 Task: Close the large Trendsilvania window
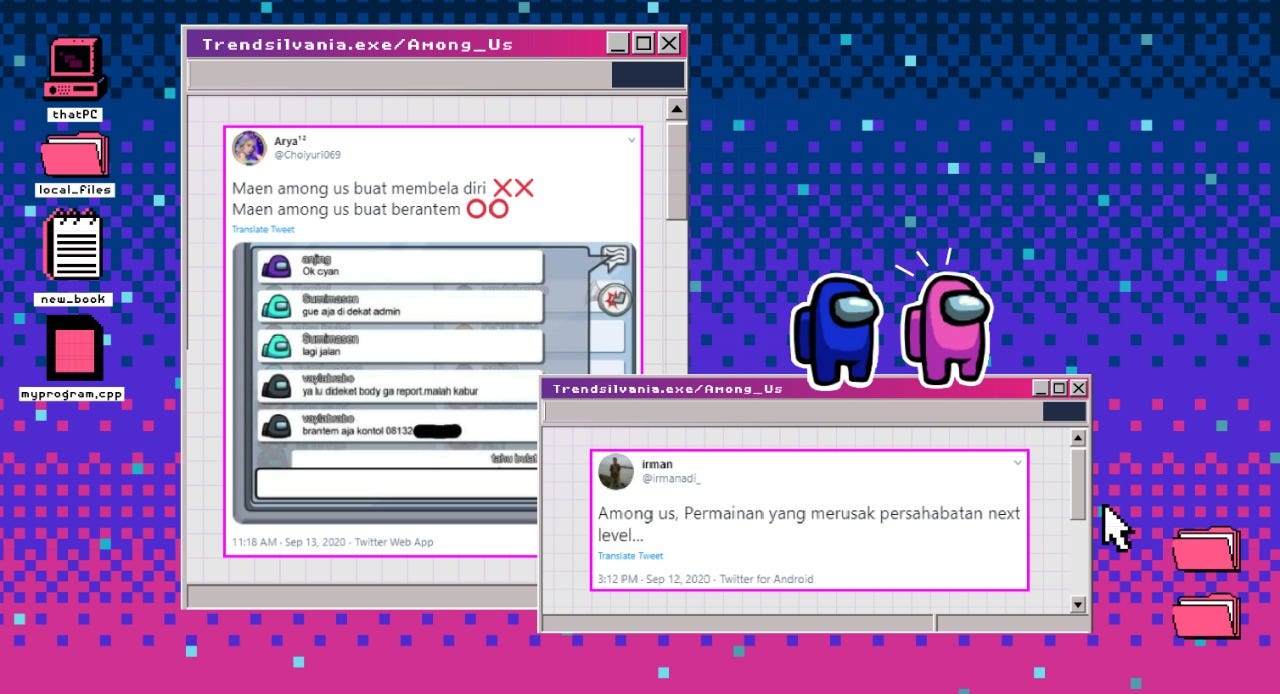click(x=669, y=43)
